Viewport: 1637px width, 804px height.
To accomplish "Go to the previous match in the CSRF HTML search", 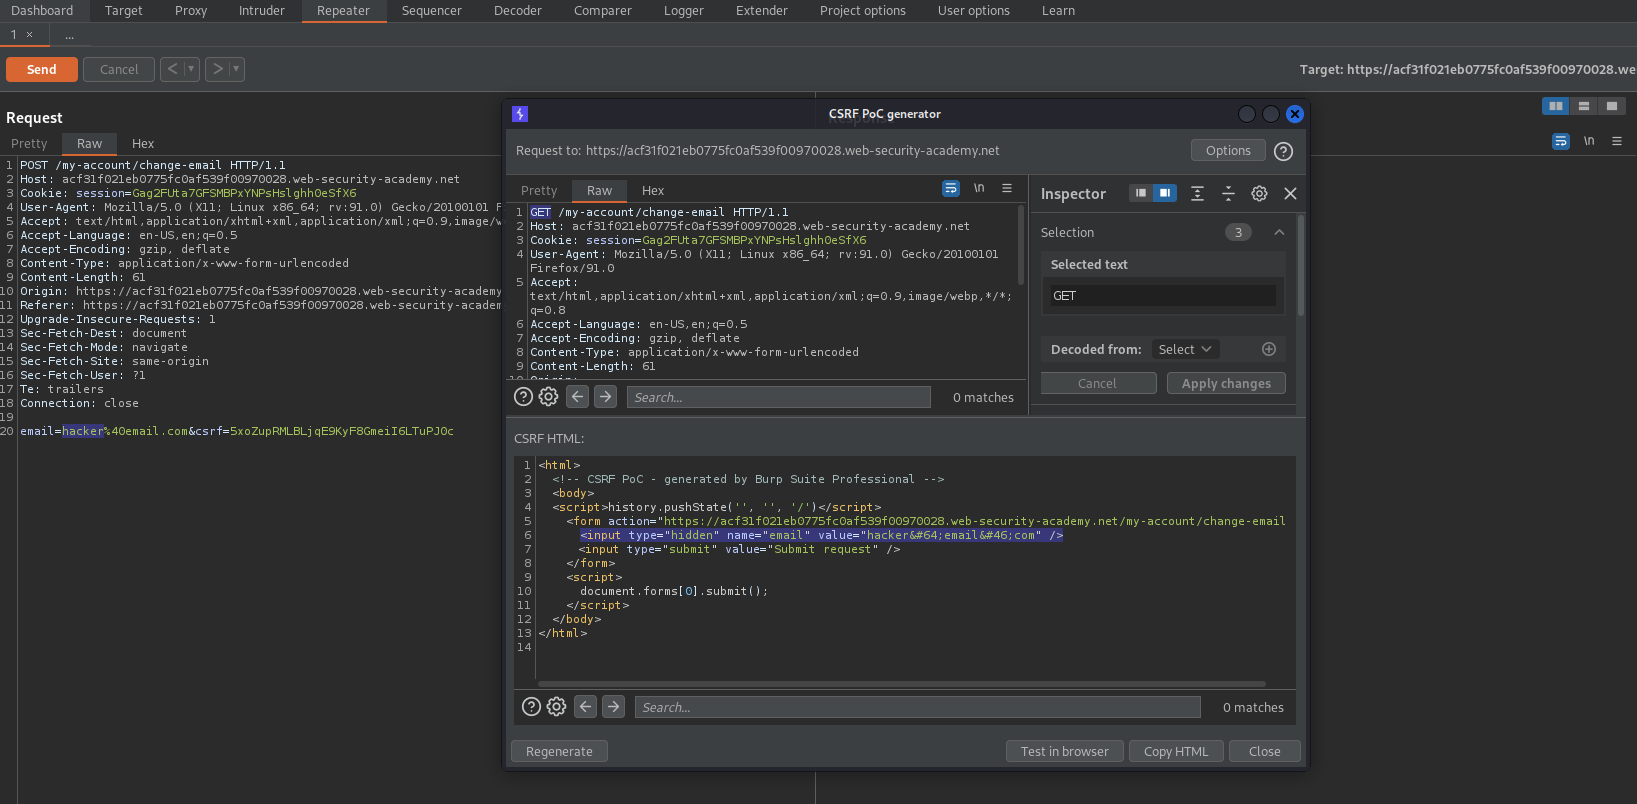I will [x=586, y=707].
